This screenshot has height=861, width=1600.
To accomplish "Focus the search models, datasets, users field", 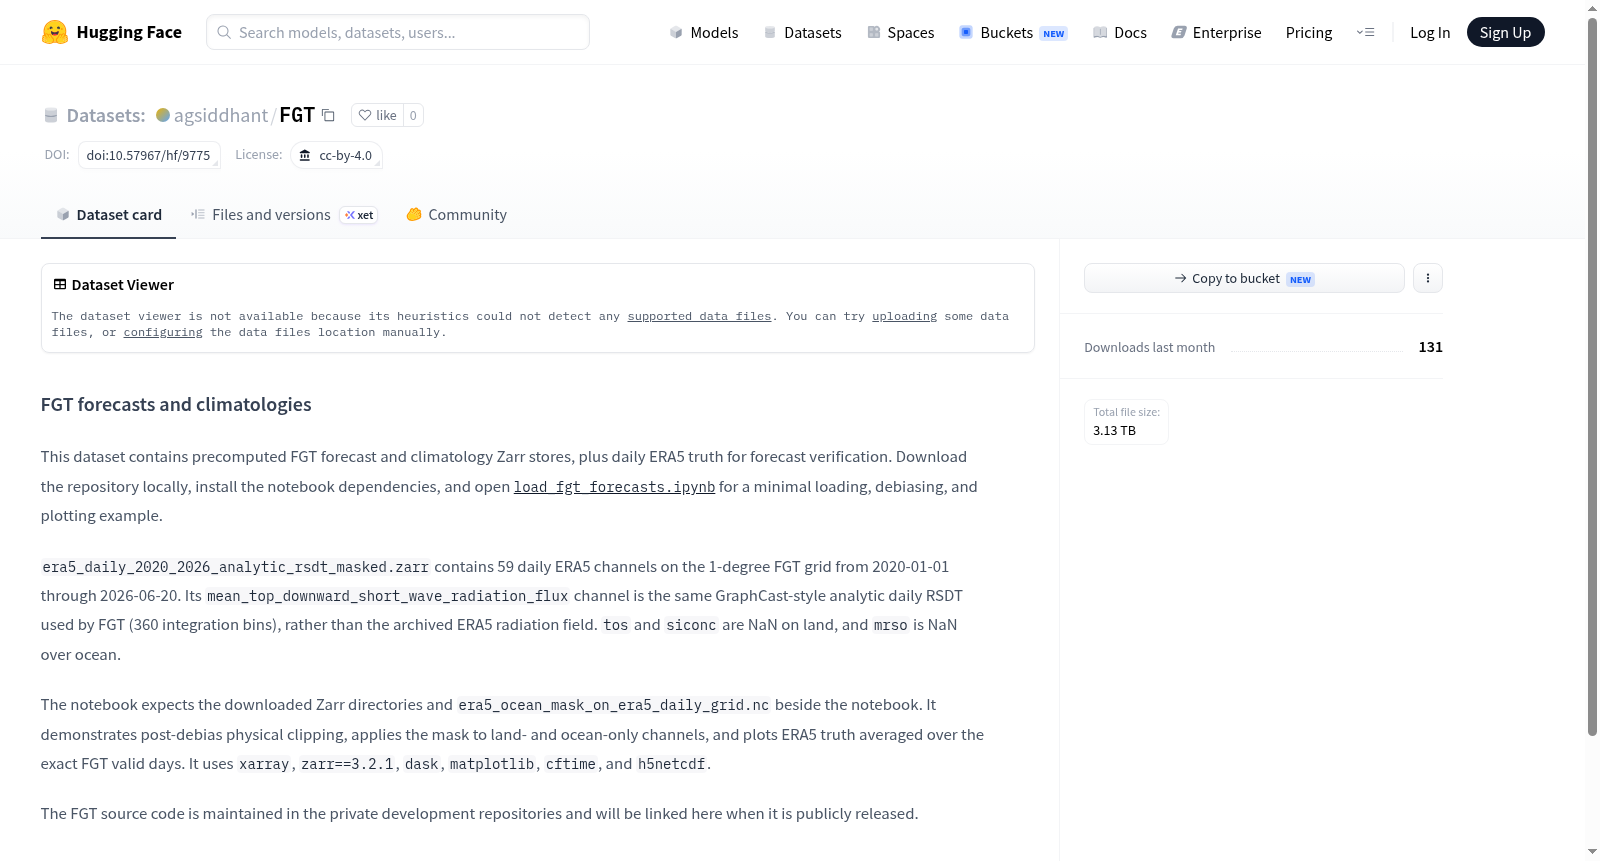I will coord(398,32).
